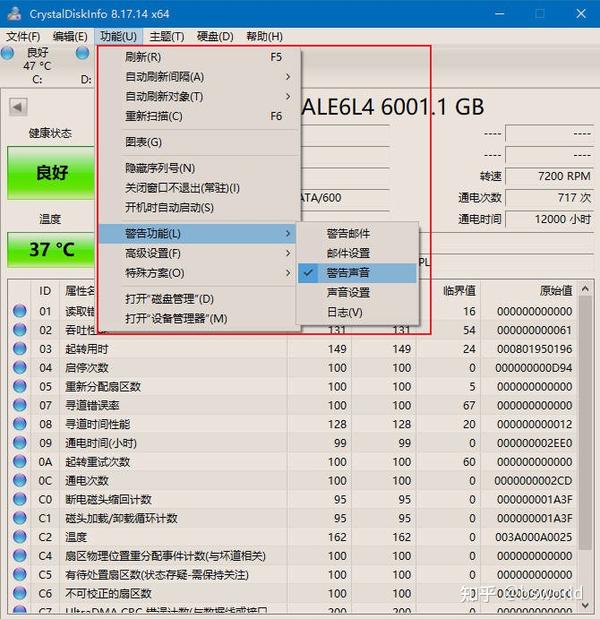Viewport: 600px width, 619px height.
Task: Click the attribute list scrollbar thumb
Action: (585, 422)
